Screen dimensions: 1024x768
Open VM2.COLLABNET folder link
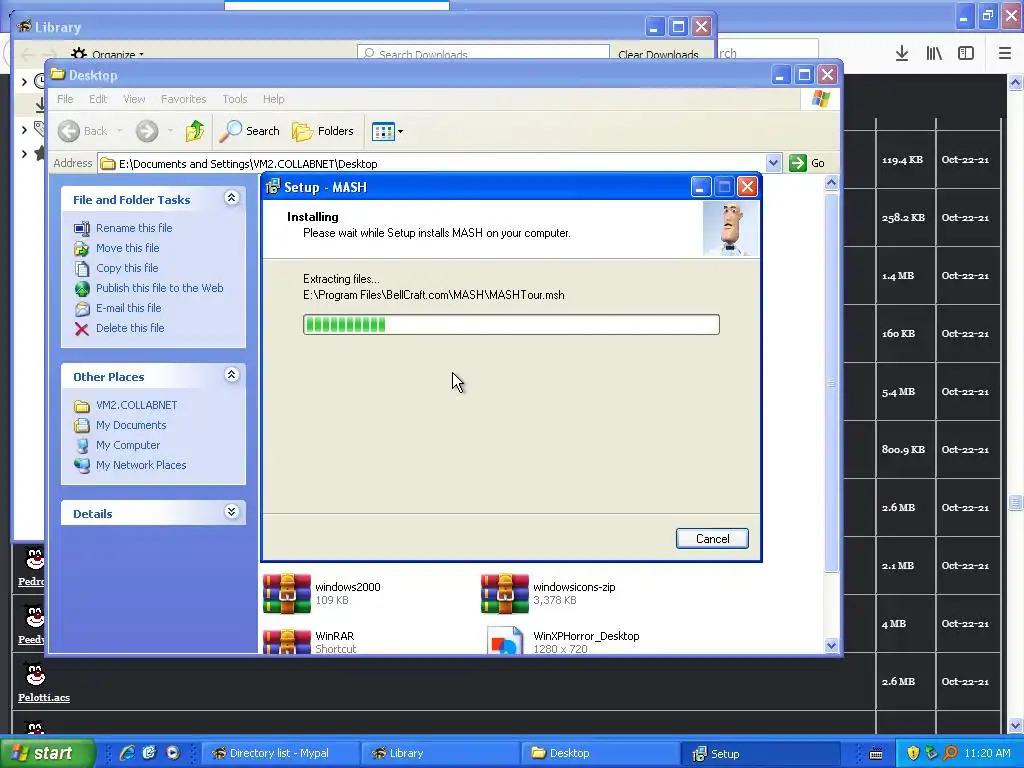coord(136,406)
